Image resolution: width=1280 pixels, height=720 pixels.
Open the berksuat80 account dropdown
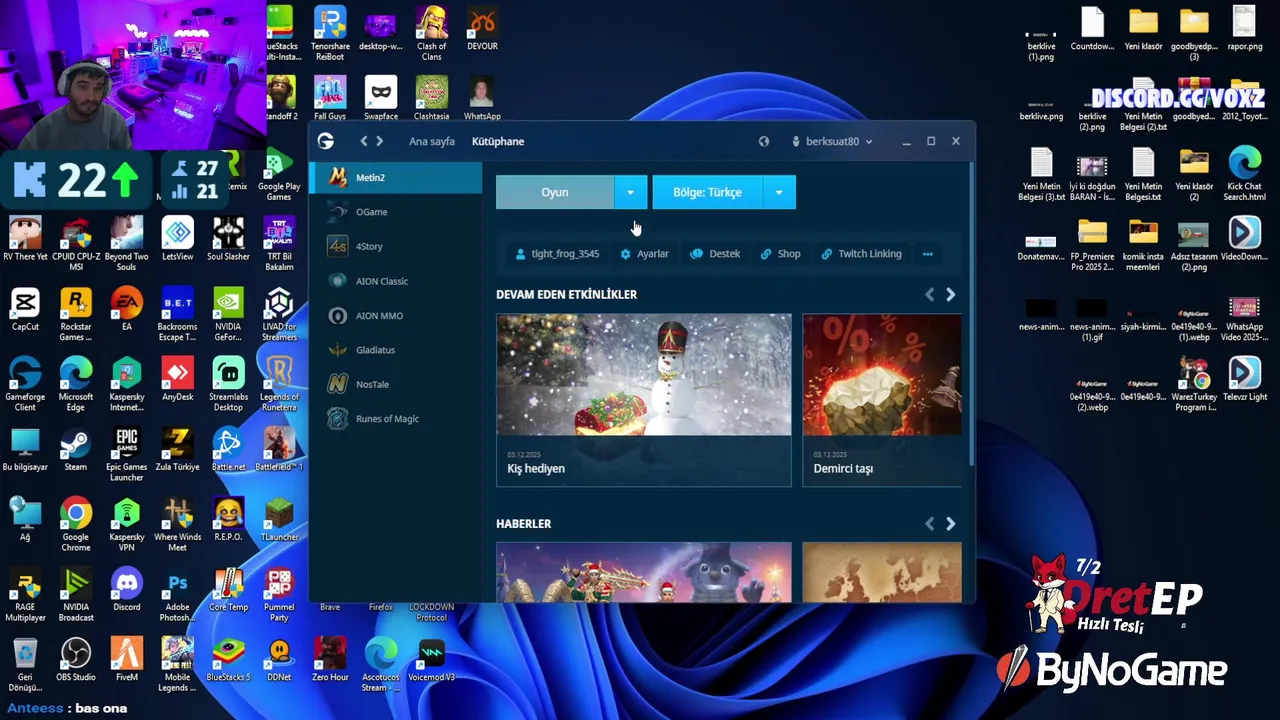pyautogui.click(x=832, y=141)
